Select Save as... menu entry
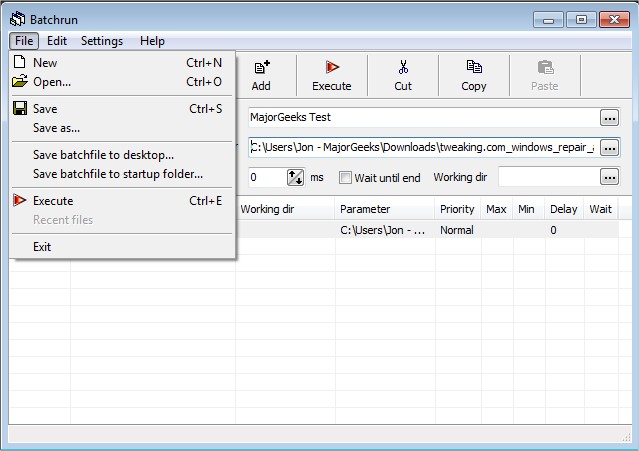This screenshot has width=639, height=451. [x=122, y=128]
